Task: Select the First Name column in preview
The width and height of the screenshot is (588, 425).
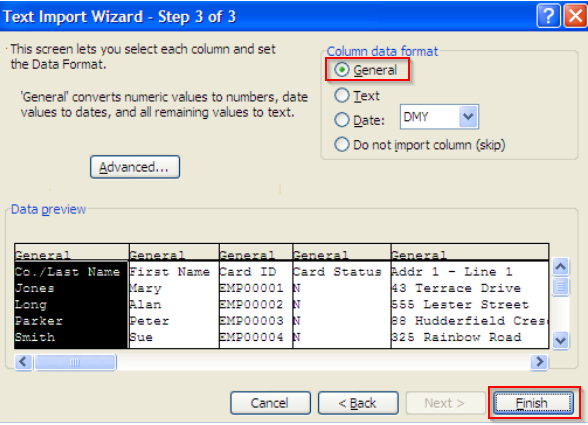Action: [174, 296]
